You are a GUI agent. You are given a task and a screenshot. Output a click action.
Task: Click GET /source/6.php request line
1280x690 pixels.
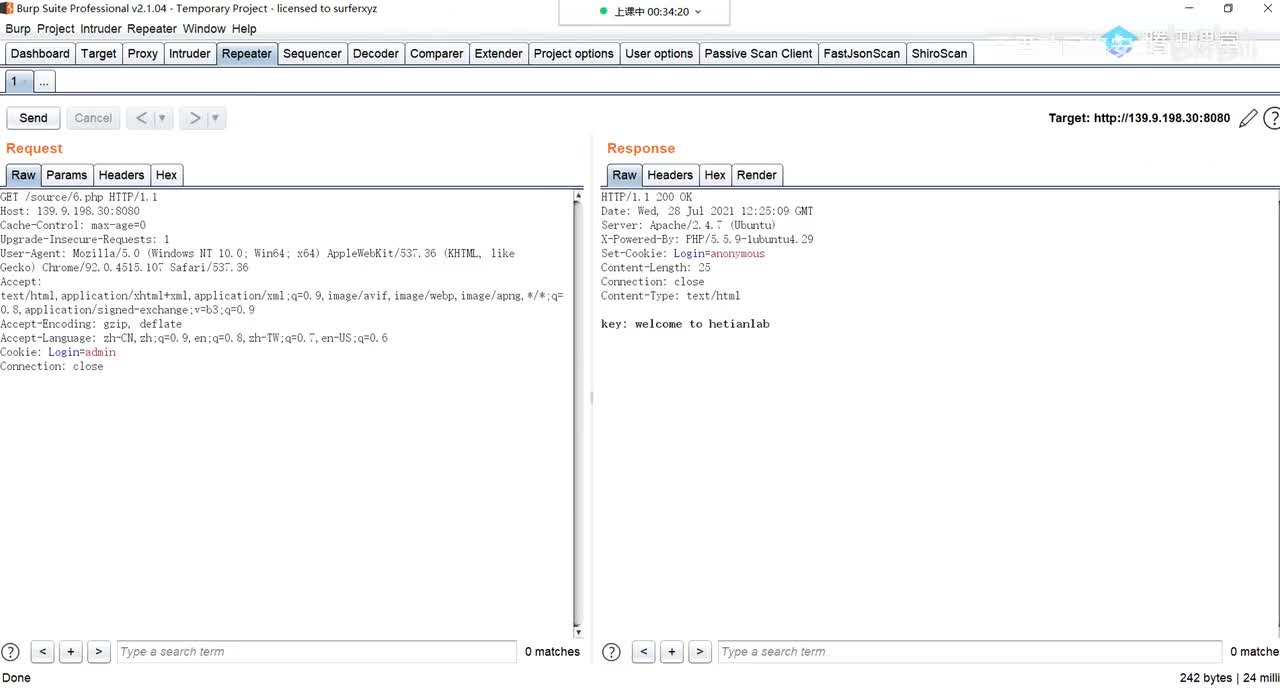[x=79, y=197]
